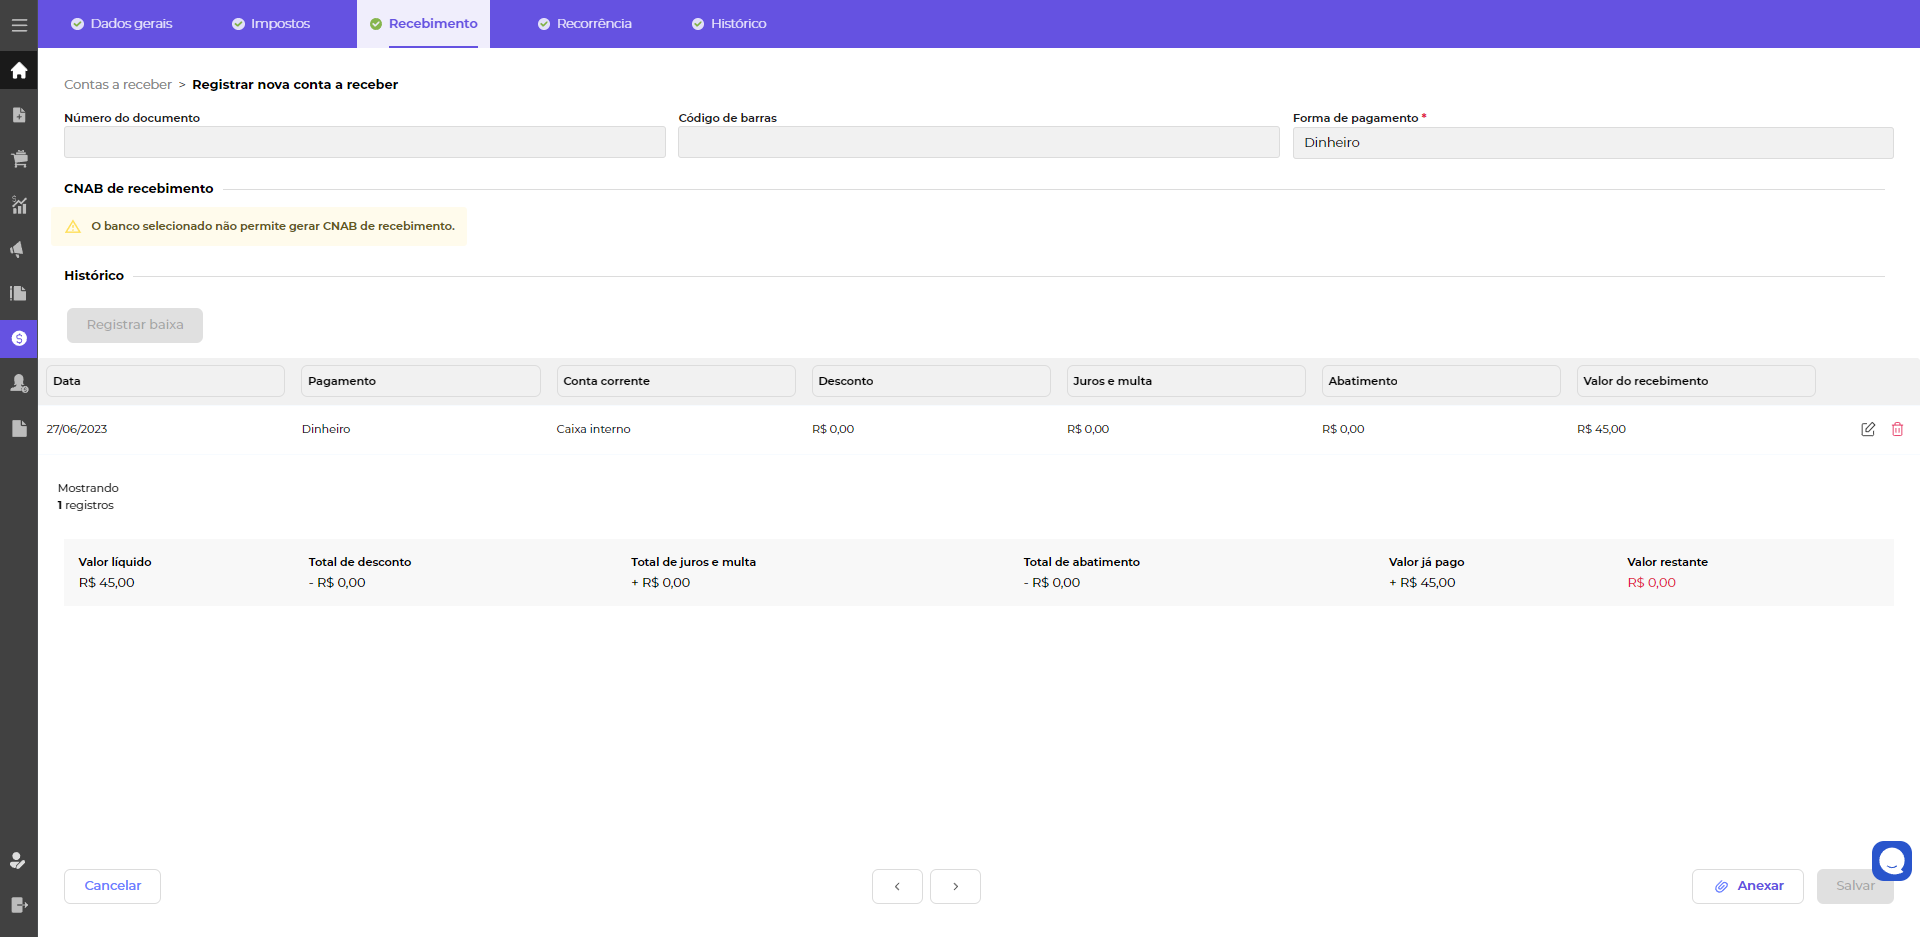Open the megaphone marketing sidebar icon

click(19, 249)
